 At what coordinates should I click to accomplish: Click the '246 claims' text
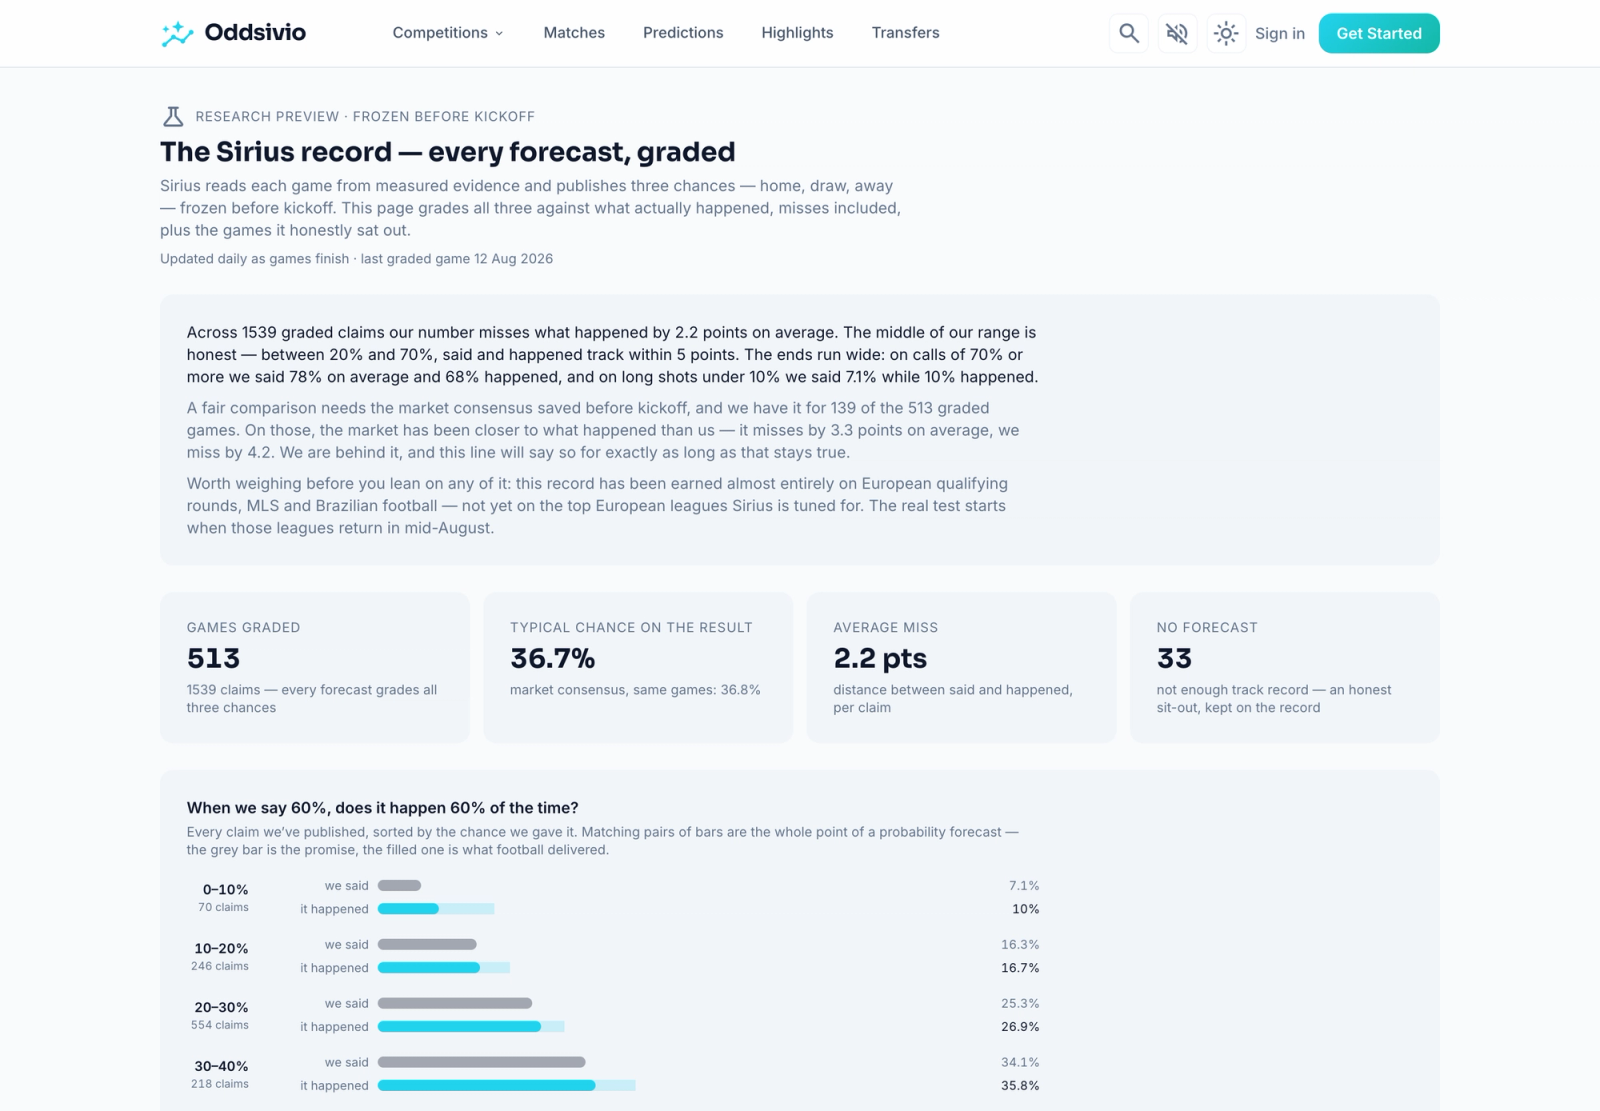[x=220, y=966]
